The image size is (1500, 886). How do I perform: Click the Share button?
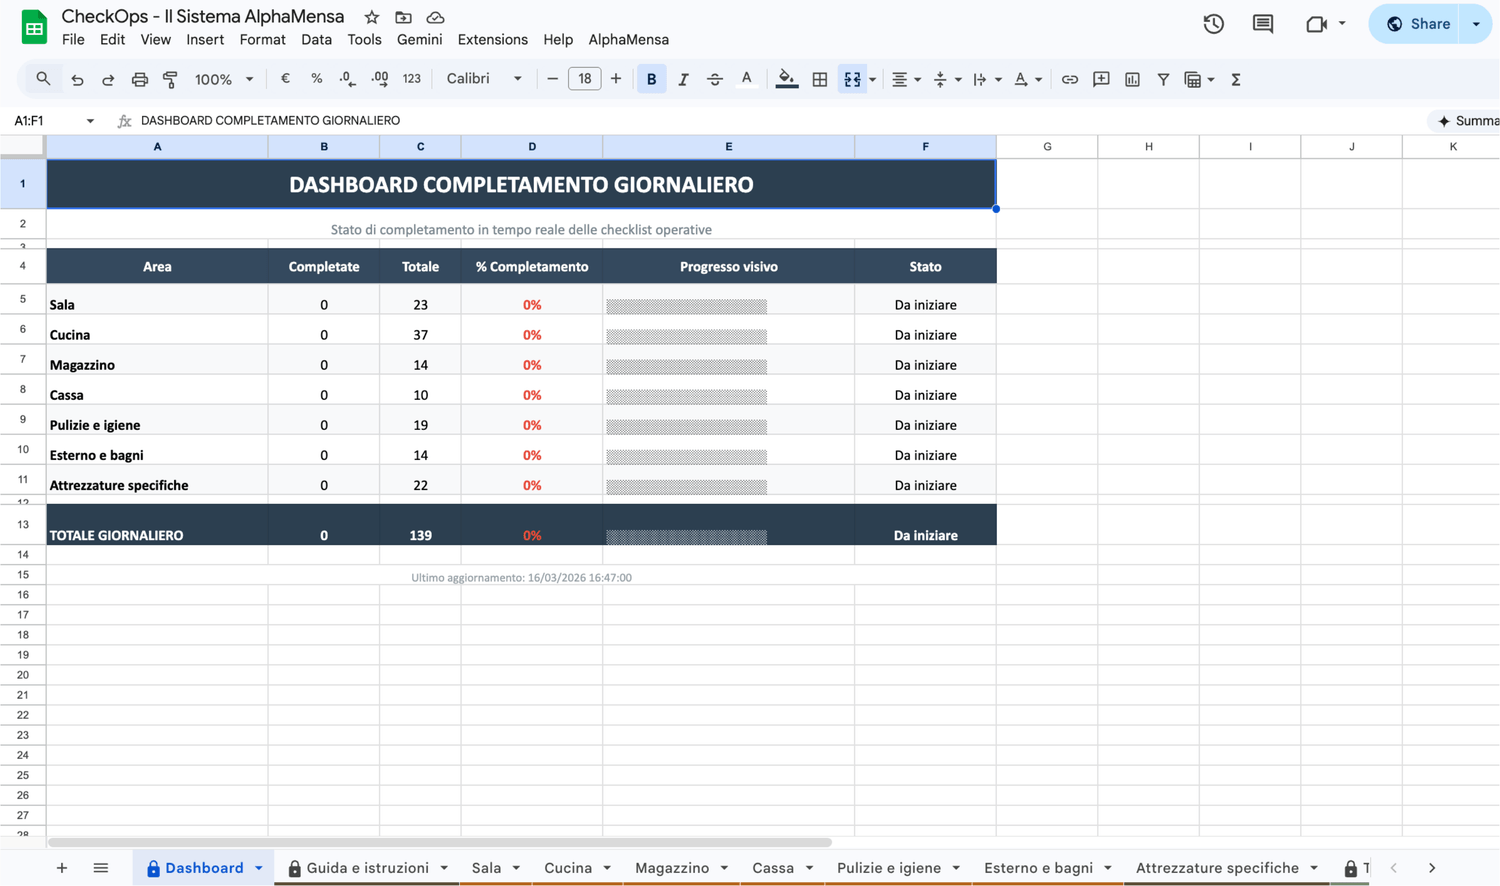pos(1418,24)
